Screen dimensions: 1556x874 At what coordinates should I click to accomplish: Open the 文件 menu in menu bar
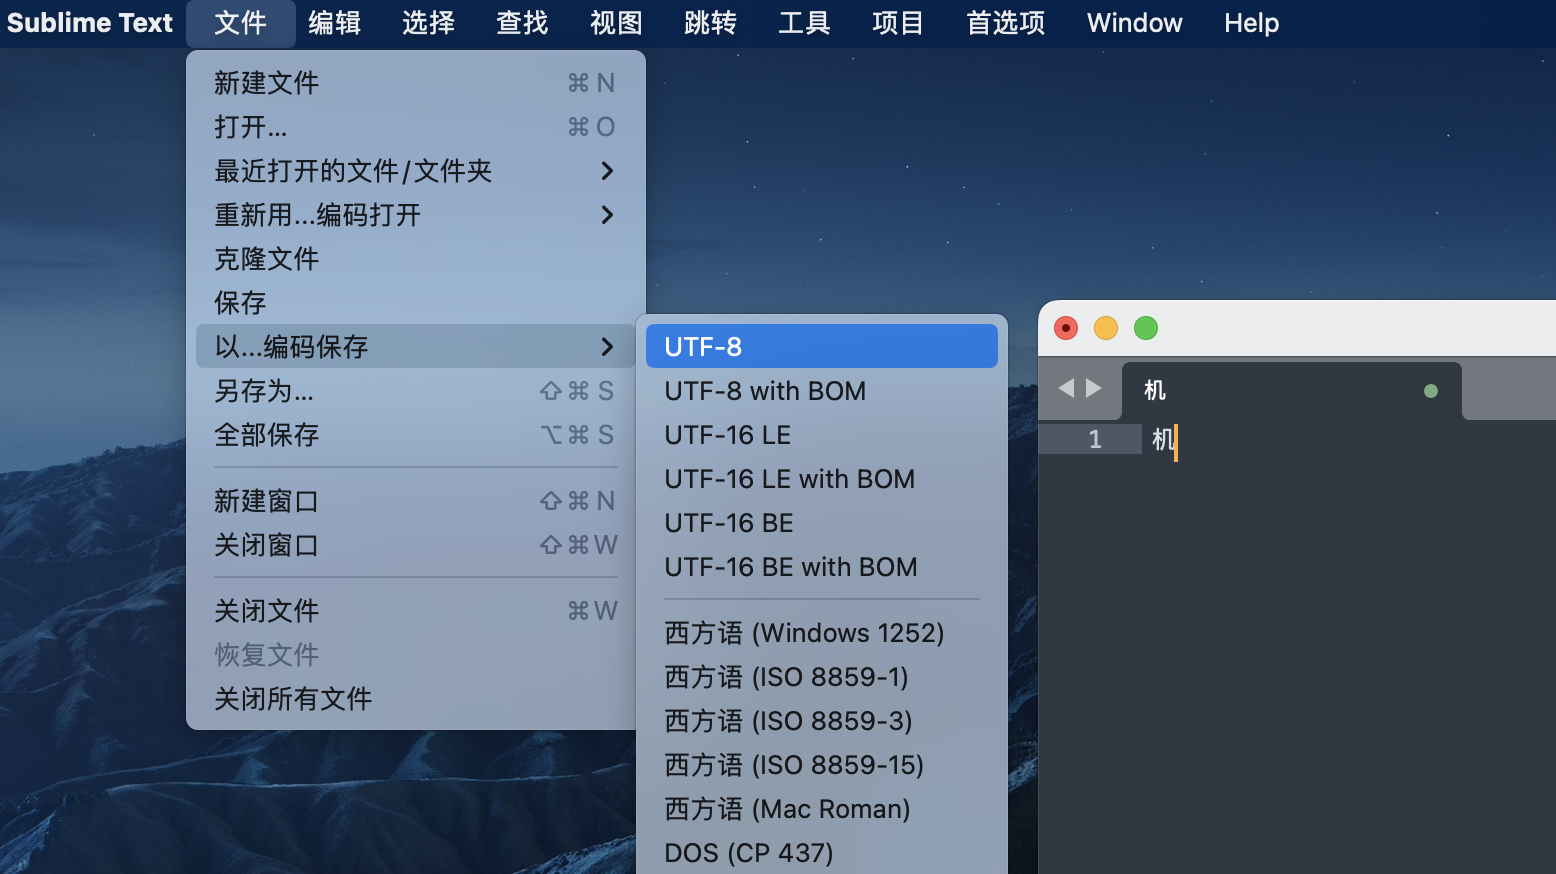click(x=241, y=23)
